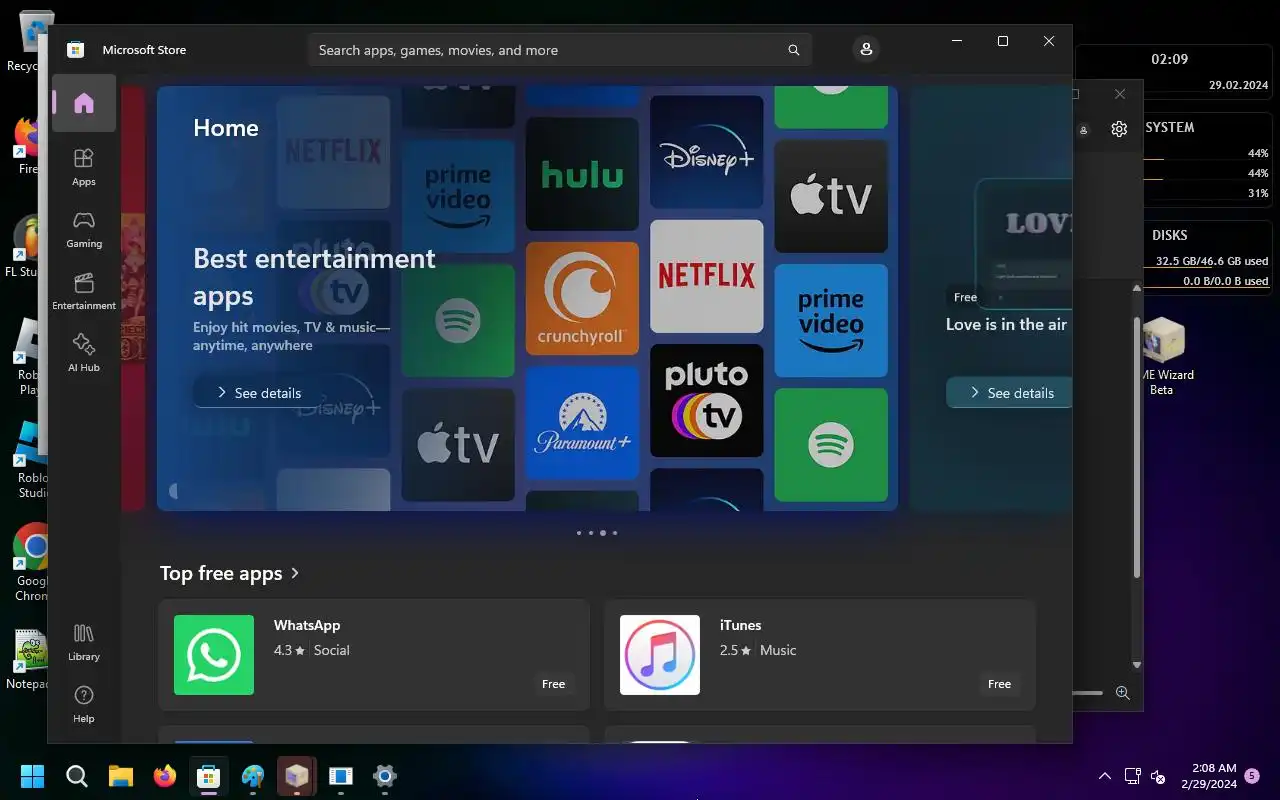Click the background window's vertical scrollbar thumb
The width and height of the screenshot is (1280, 800).
1136,446
